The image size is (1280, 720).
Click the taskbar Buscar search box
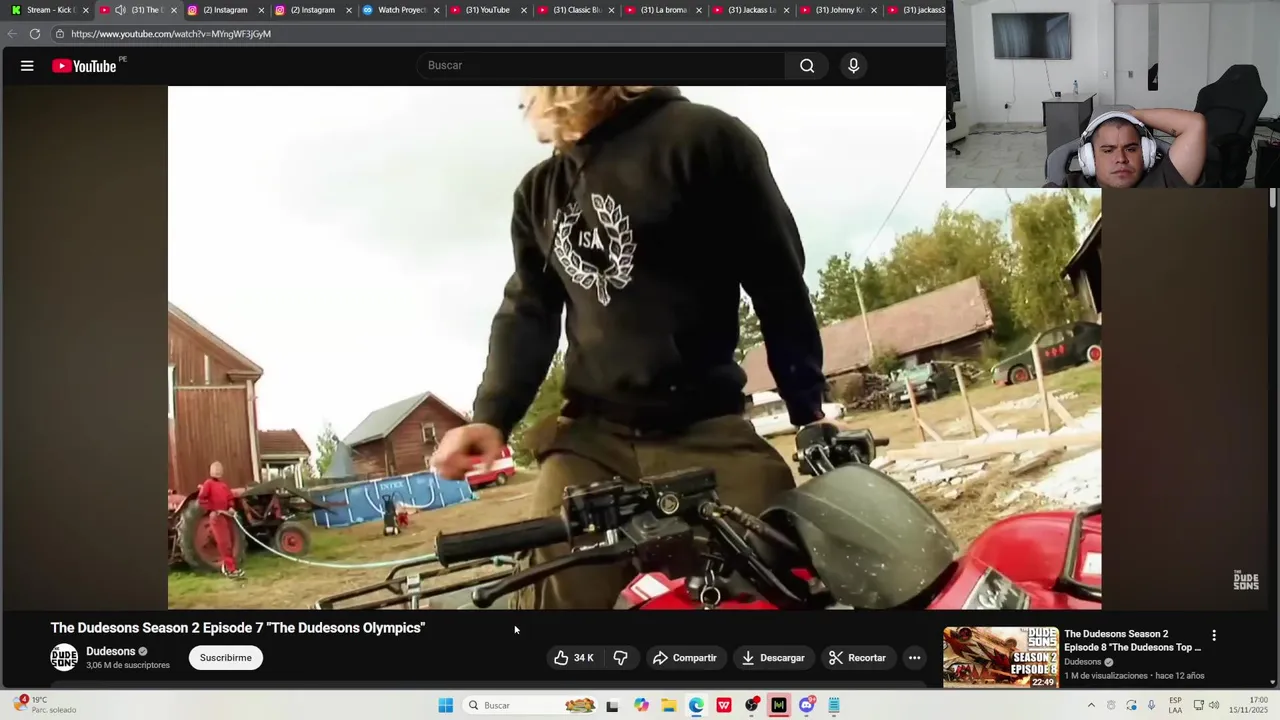531,705
